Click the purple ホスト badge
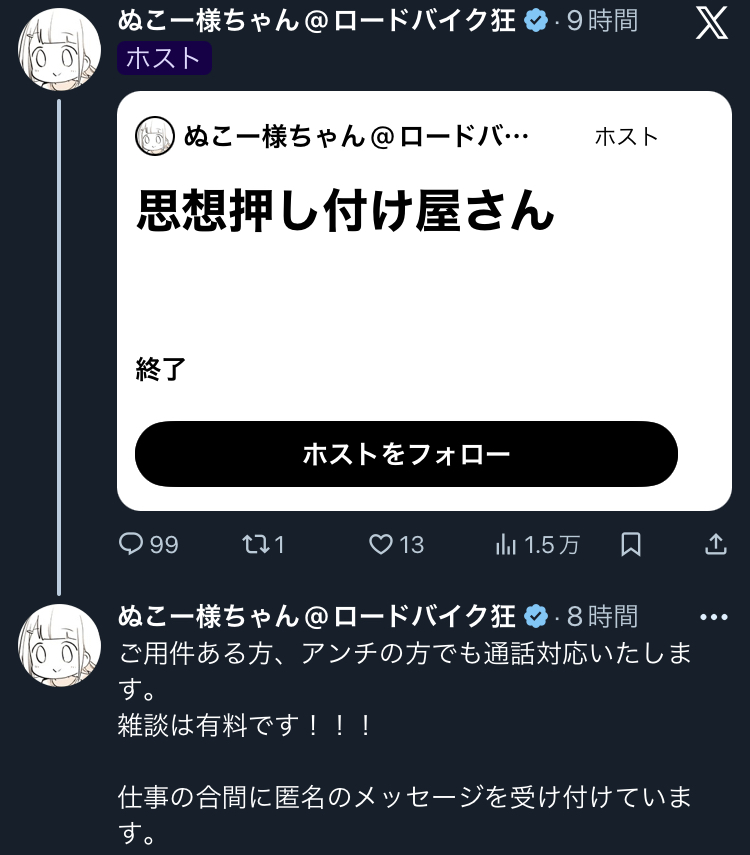The image size is (750, 855). point(164,58)
